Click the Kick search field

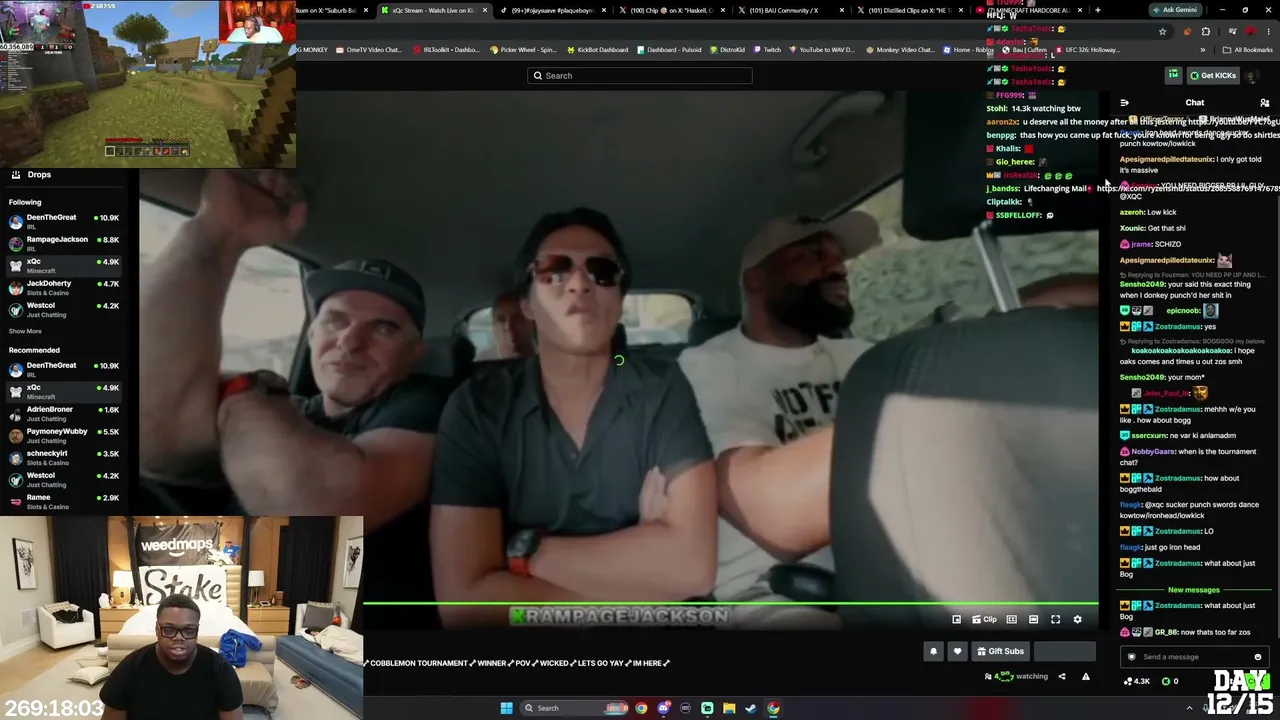coord(640,76)
